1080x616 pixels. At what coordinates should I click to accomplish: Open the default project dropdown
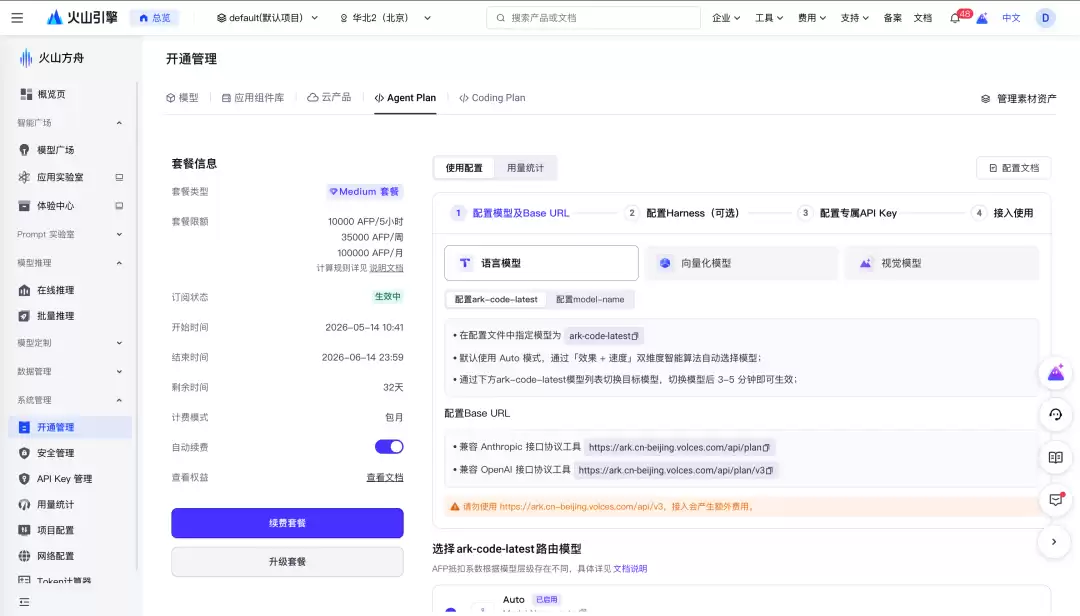point(267,18)
